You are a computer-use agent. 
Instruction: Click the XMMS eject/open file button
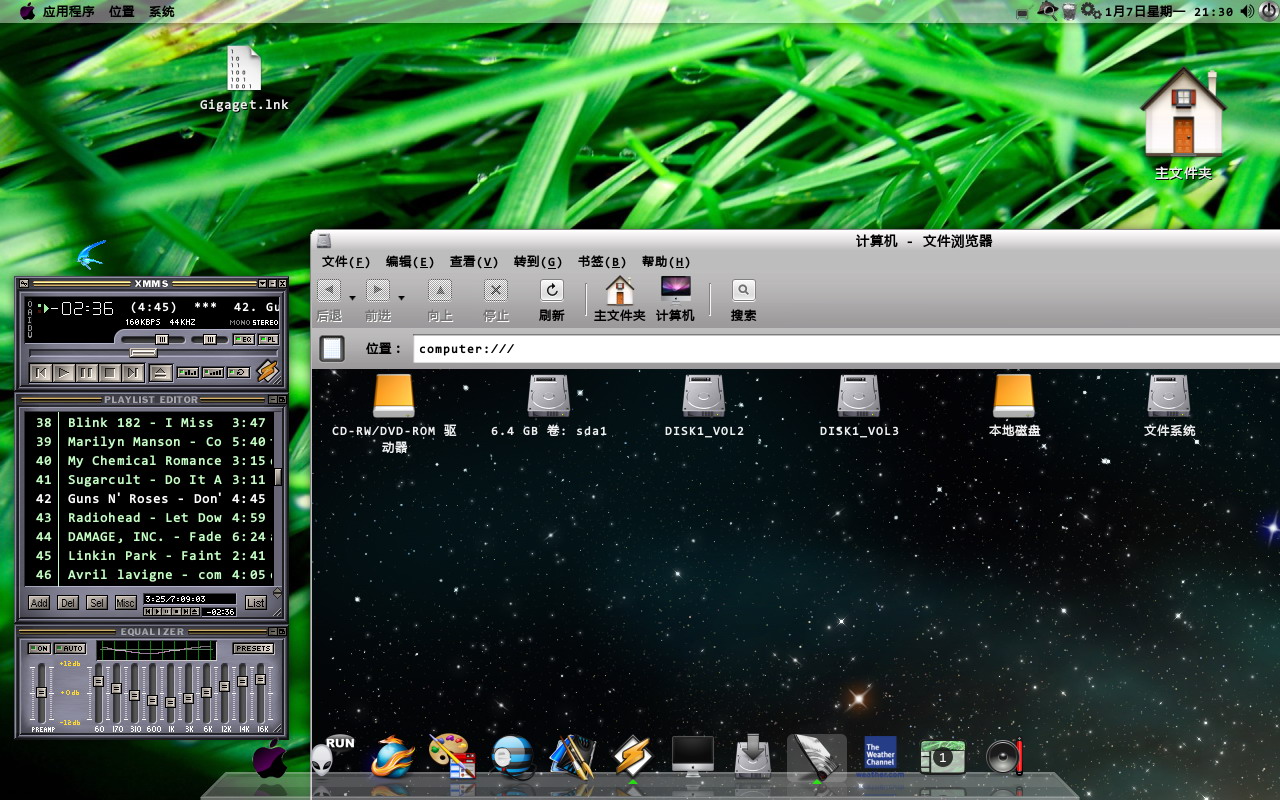pos(160,373)
